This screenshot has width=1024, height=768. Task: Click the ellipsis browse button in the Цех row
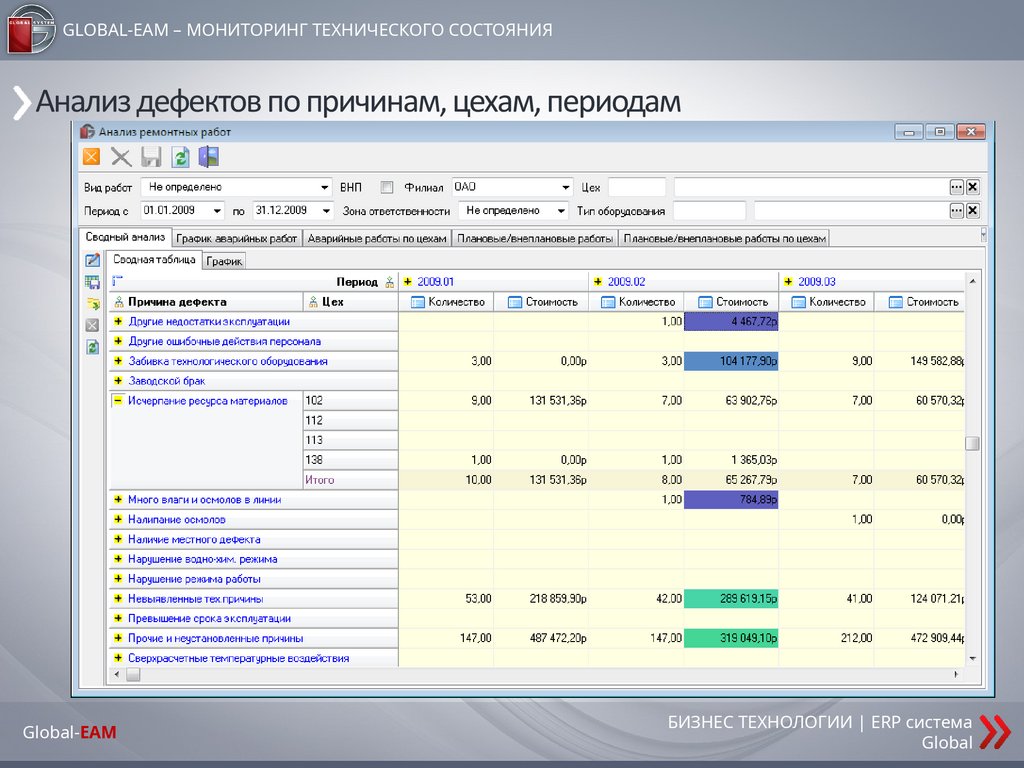(x=956, y=187)
